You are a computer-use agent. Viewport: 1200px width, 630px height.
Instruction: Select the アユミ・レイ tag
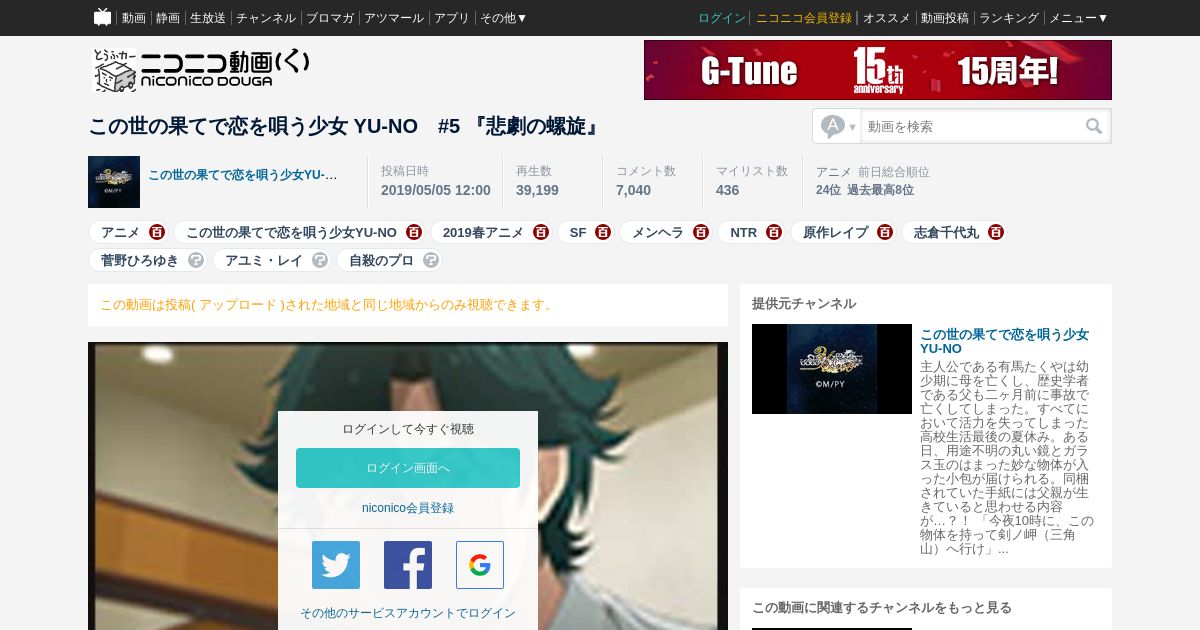click(x=264, y=260)
